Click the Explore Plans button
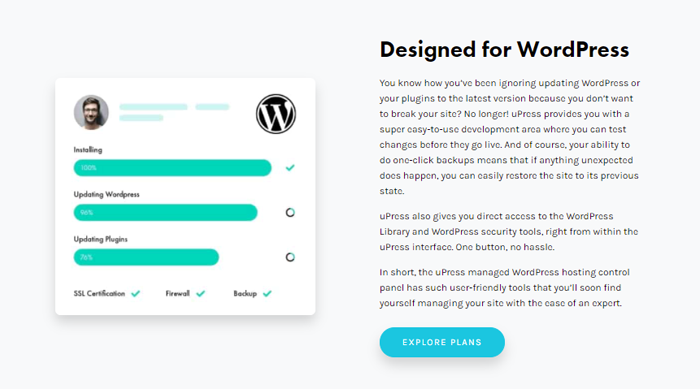Viewport: 700px width, 389px height. pos(442,342)
